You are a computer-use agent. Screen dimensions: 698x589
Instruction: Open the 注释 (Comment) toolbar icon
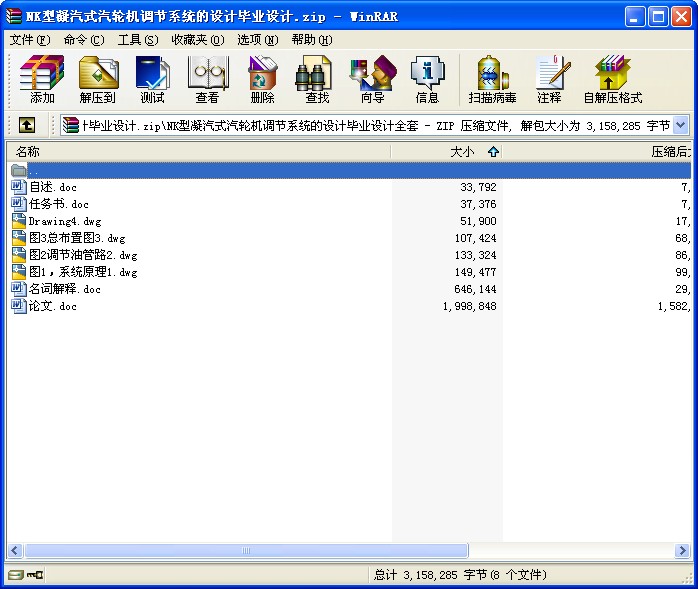549,79
